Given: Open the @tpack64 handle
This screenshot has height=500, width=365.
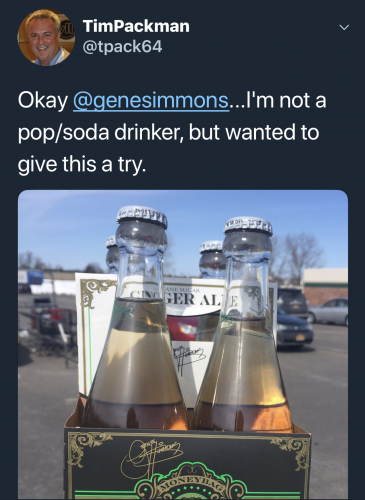Looking at the screenshot, I should (x=122, y=47).
